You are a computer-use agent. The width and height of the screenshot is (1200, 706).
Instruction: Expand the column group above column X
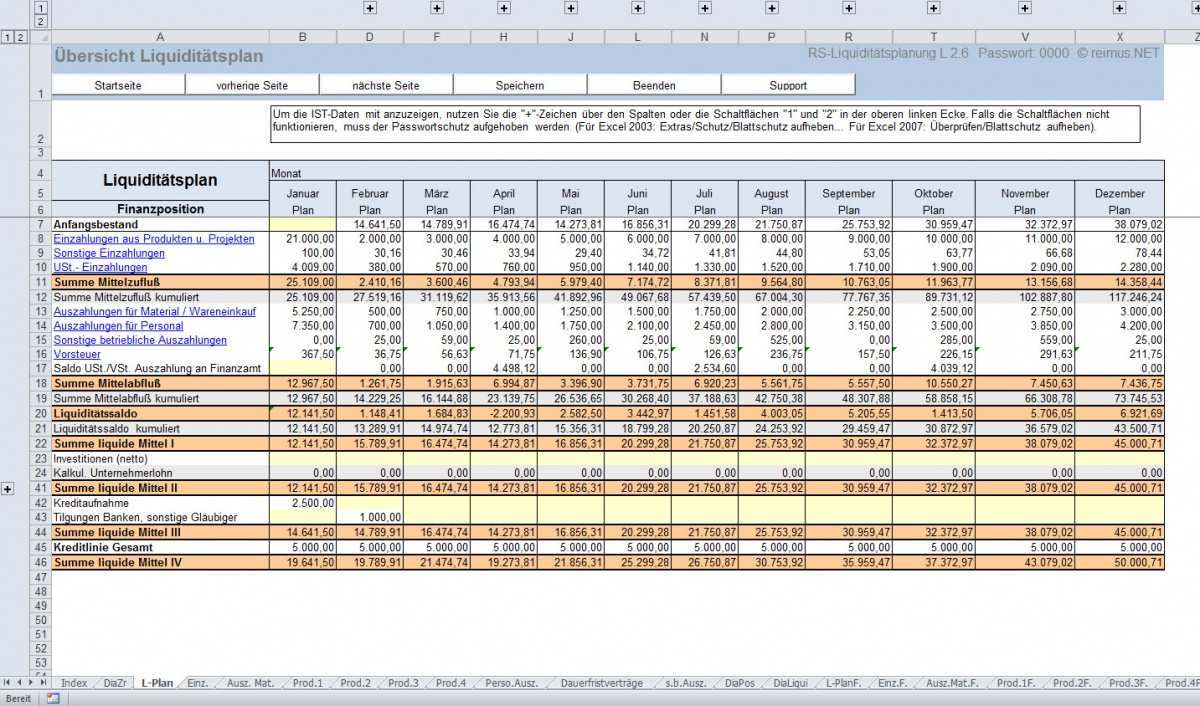click(1118, 8)
